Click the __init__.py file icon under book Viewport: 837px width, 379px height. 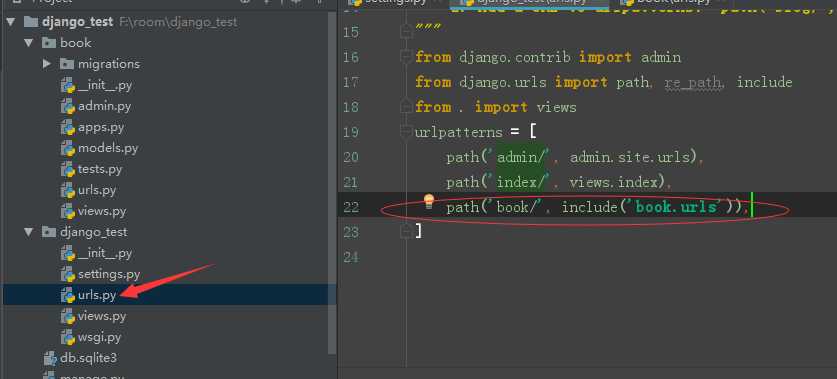tap(68, 85)
